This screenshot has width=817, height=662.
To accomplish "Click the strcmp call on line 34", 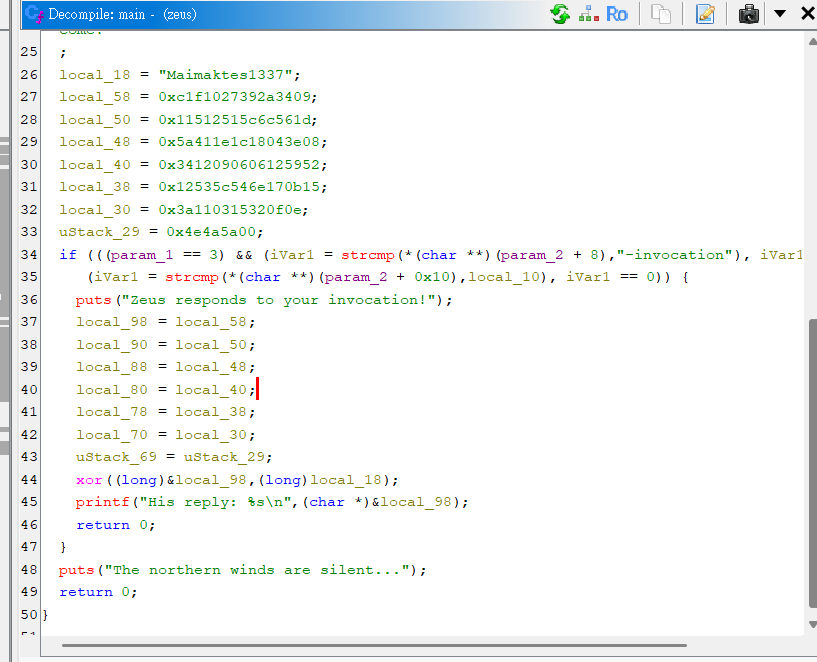I will (x=368, y=255).
